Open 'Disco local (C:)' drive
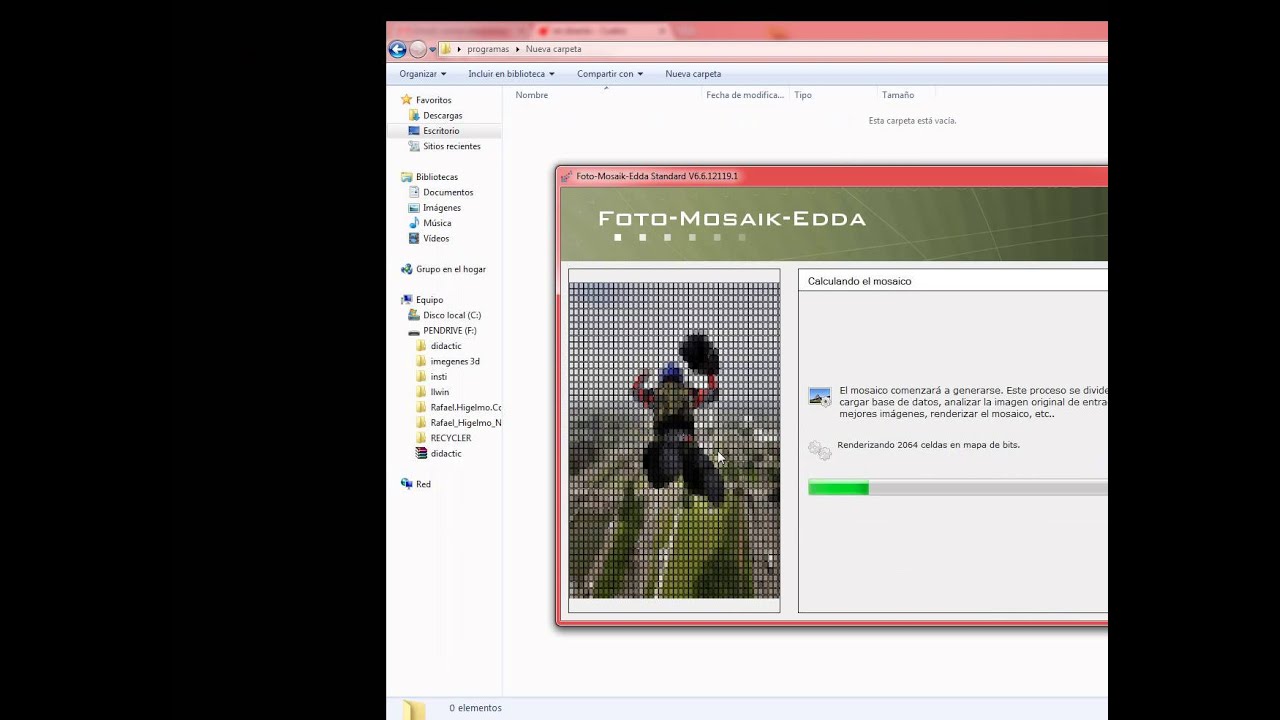The image size is (1280, 720). (x=452, y=315)
